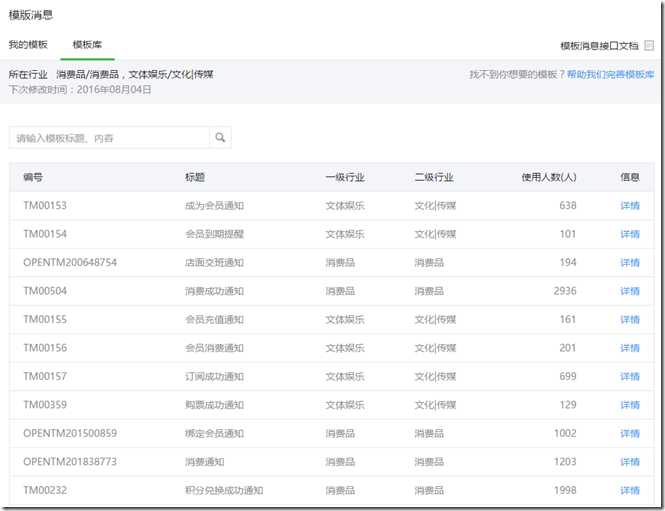Click the 编号 column header
The image size is (665, 511).
(x=33, y=177)
